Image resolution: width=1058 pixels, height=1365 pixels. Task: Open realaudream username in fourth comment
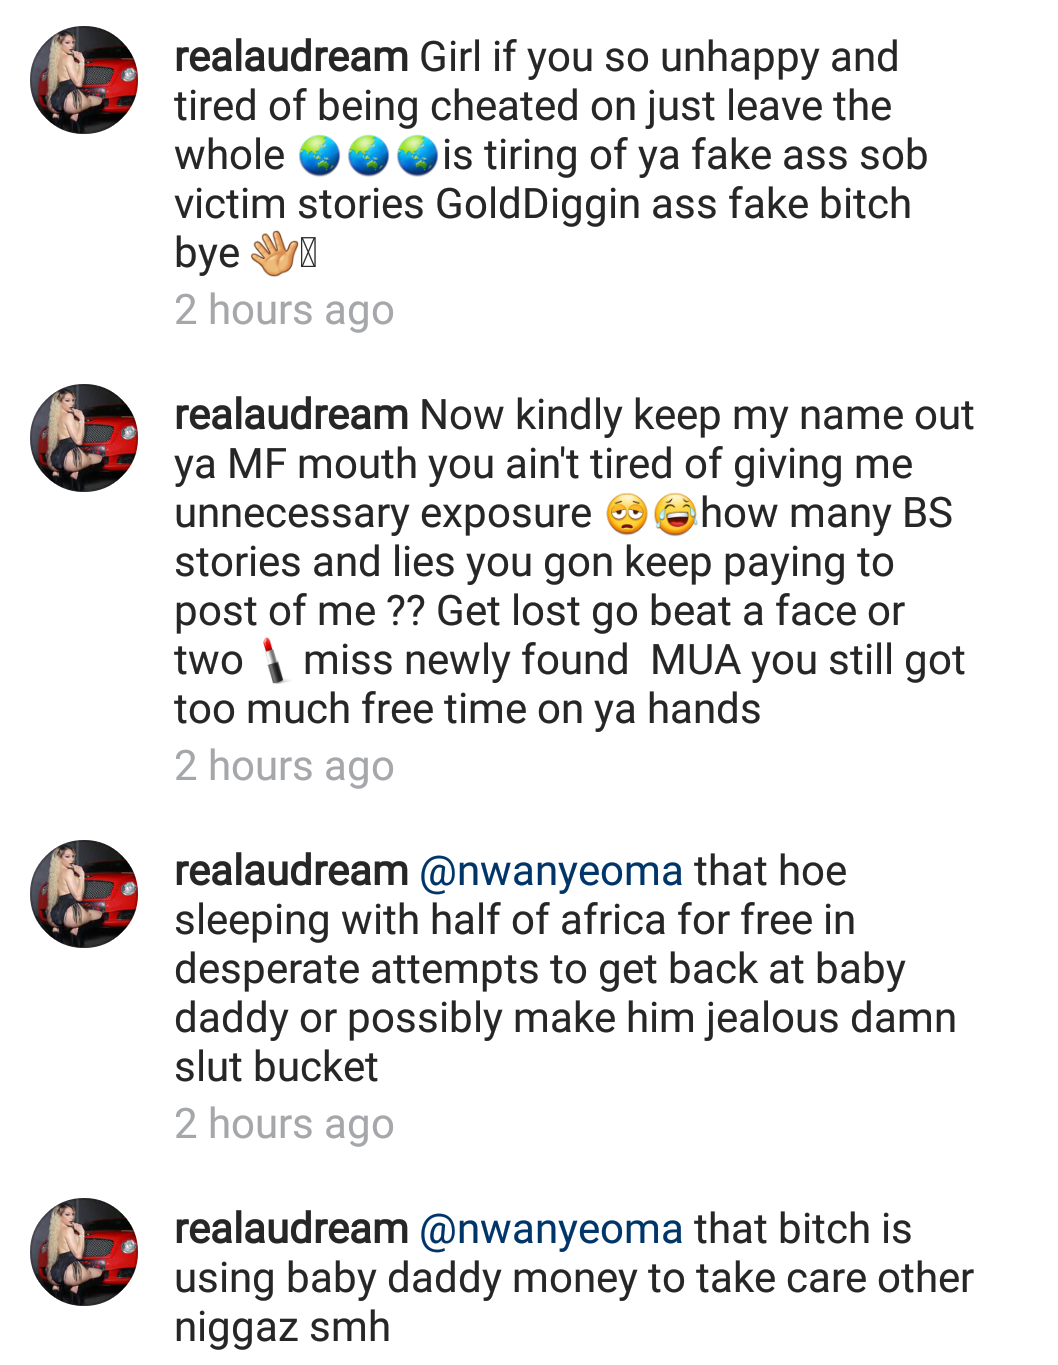(x=291, y=1229)
